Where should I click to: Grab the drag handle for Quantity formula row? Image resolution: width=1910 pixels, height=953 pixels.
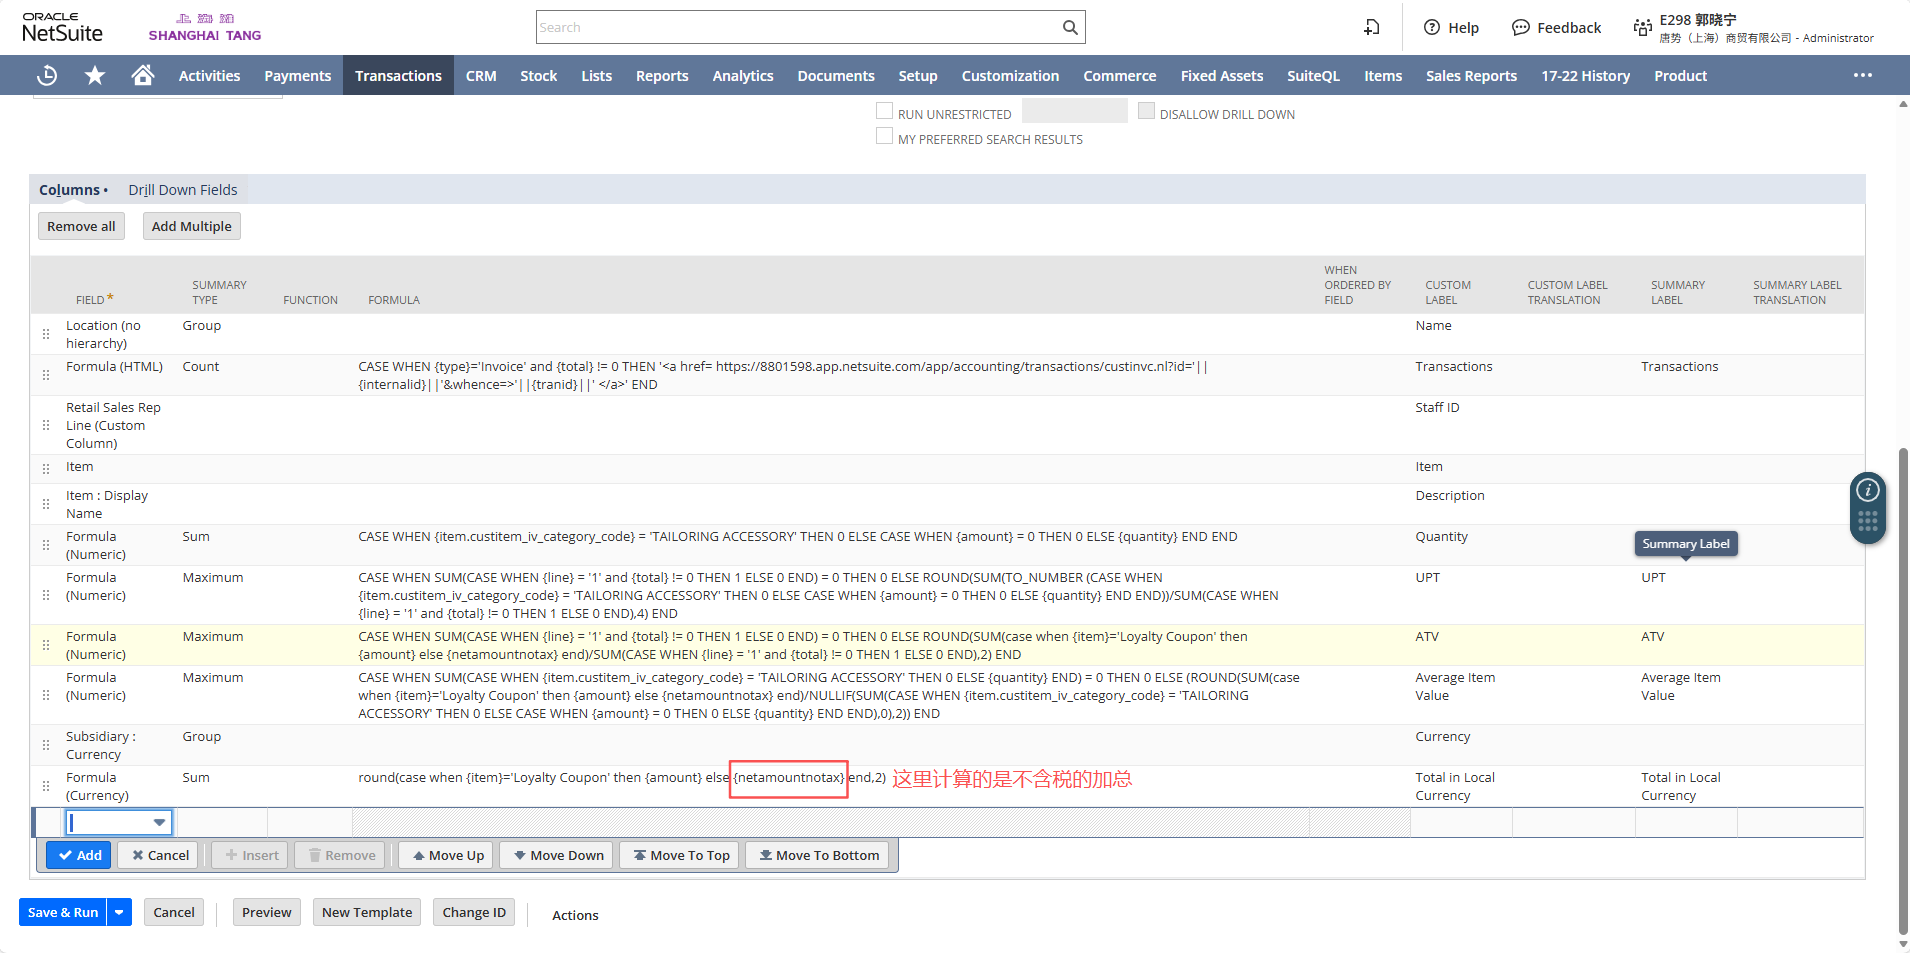[x=46, y=545]
